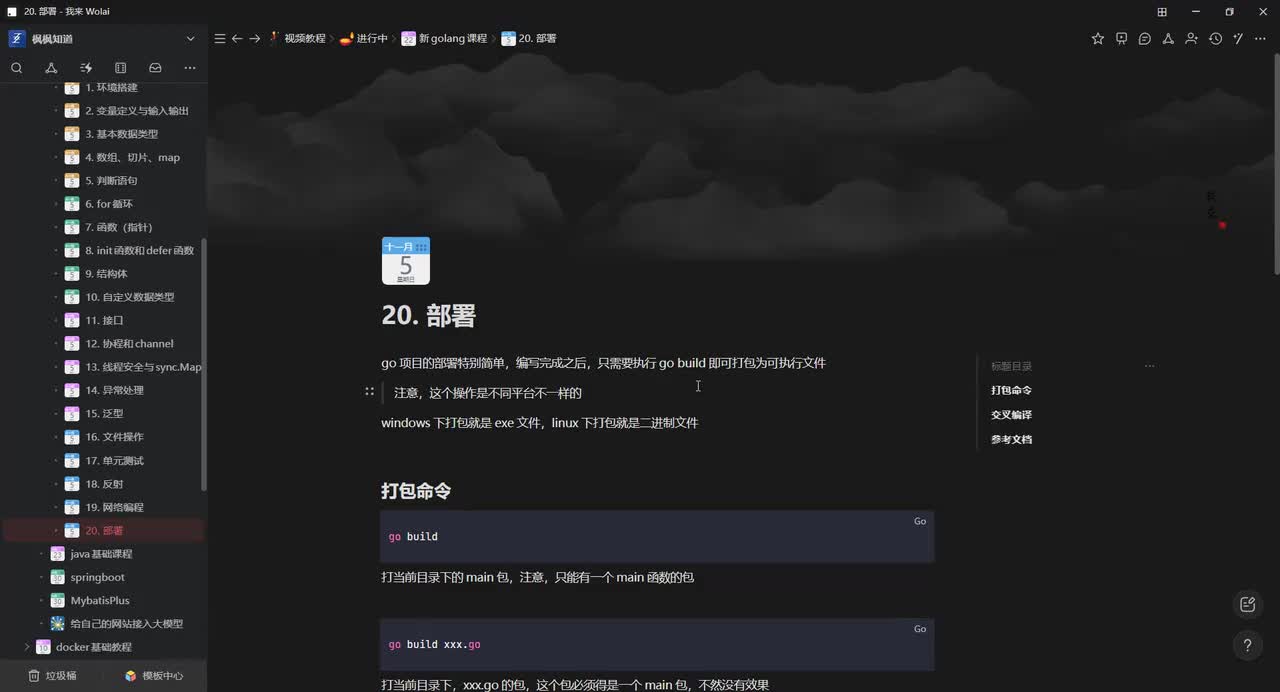The image size is (1280, 692).
Task: Expand the java基础课程 page bullet
Action: click(x=41, y=554)
